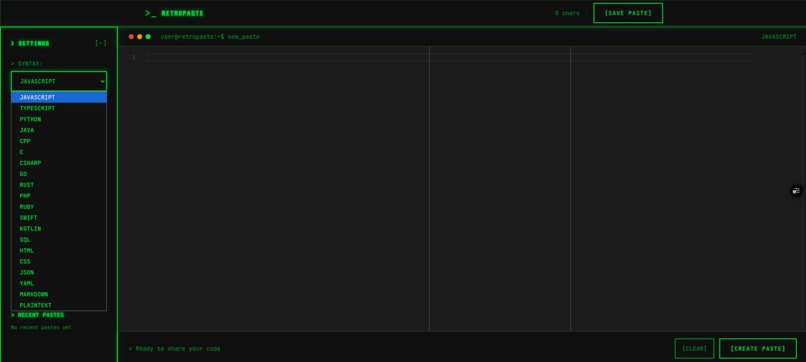This screenshot has width=806, height=362.
Task: Click the RETROPASTE terminal prompt logo
Action: [x=174, y=13]
